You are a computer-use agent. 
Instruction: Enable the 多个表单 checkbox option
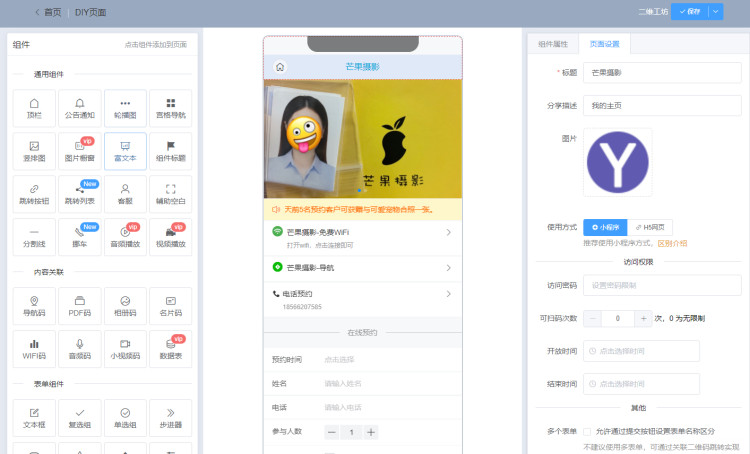587,432
